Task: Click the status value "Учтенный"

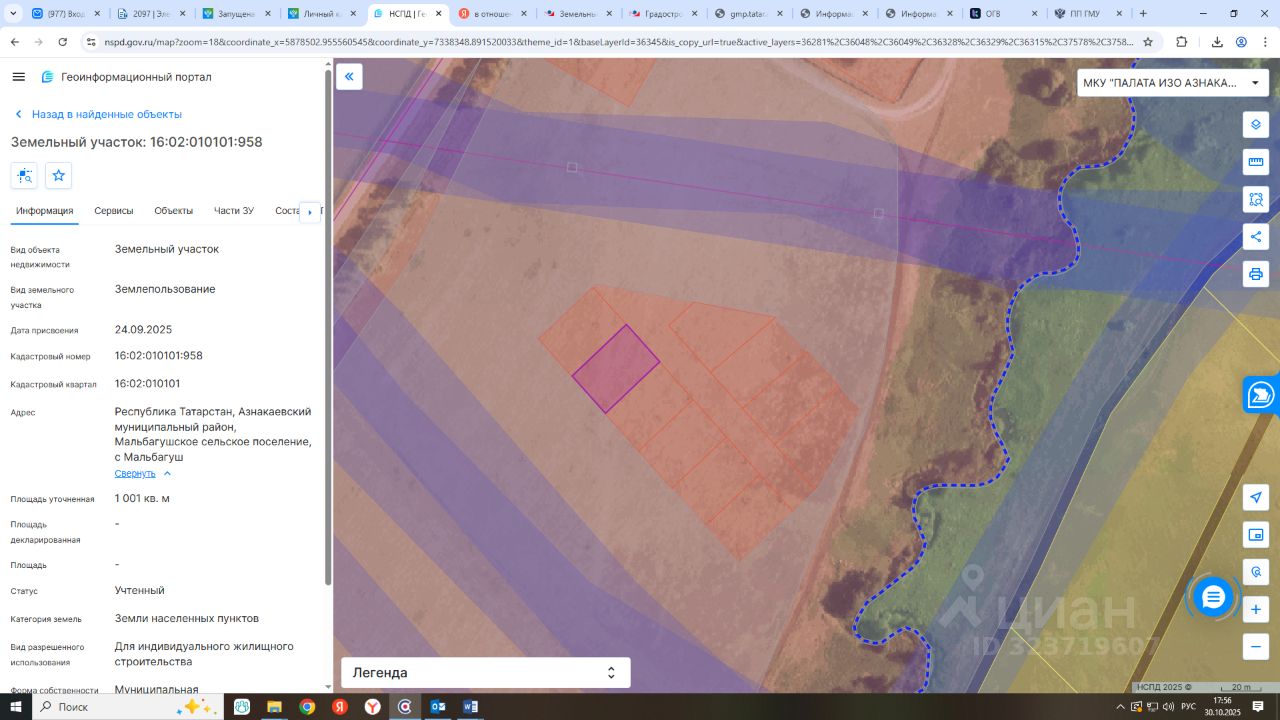Action: coord(140,591)
